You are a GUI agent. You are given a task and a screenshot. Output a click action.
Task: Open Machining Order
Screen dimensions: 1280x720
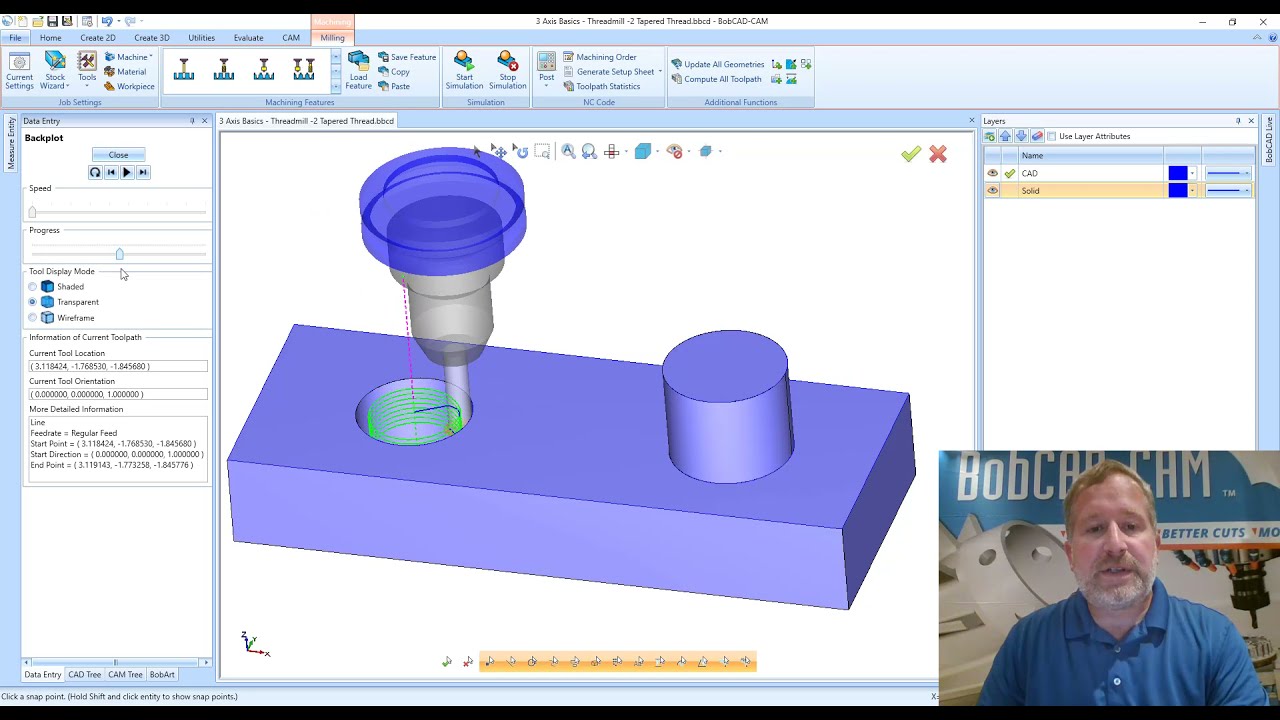pos(600,57)
